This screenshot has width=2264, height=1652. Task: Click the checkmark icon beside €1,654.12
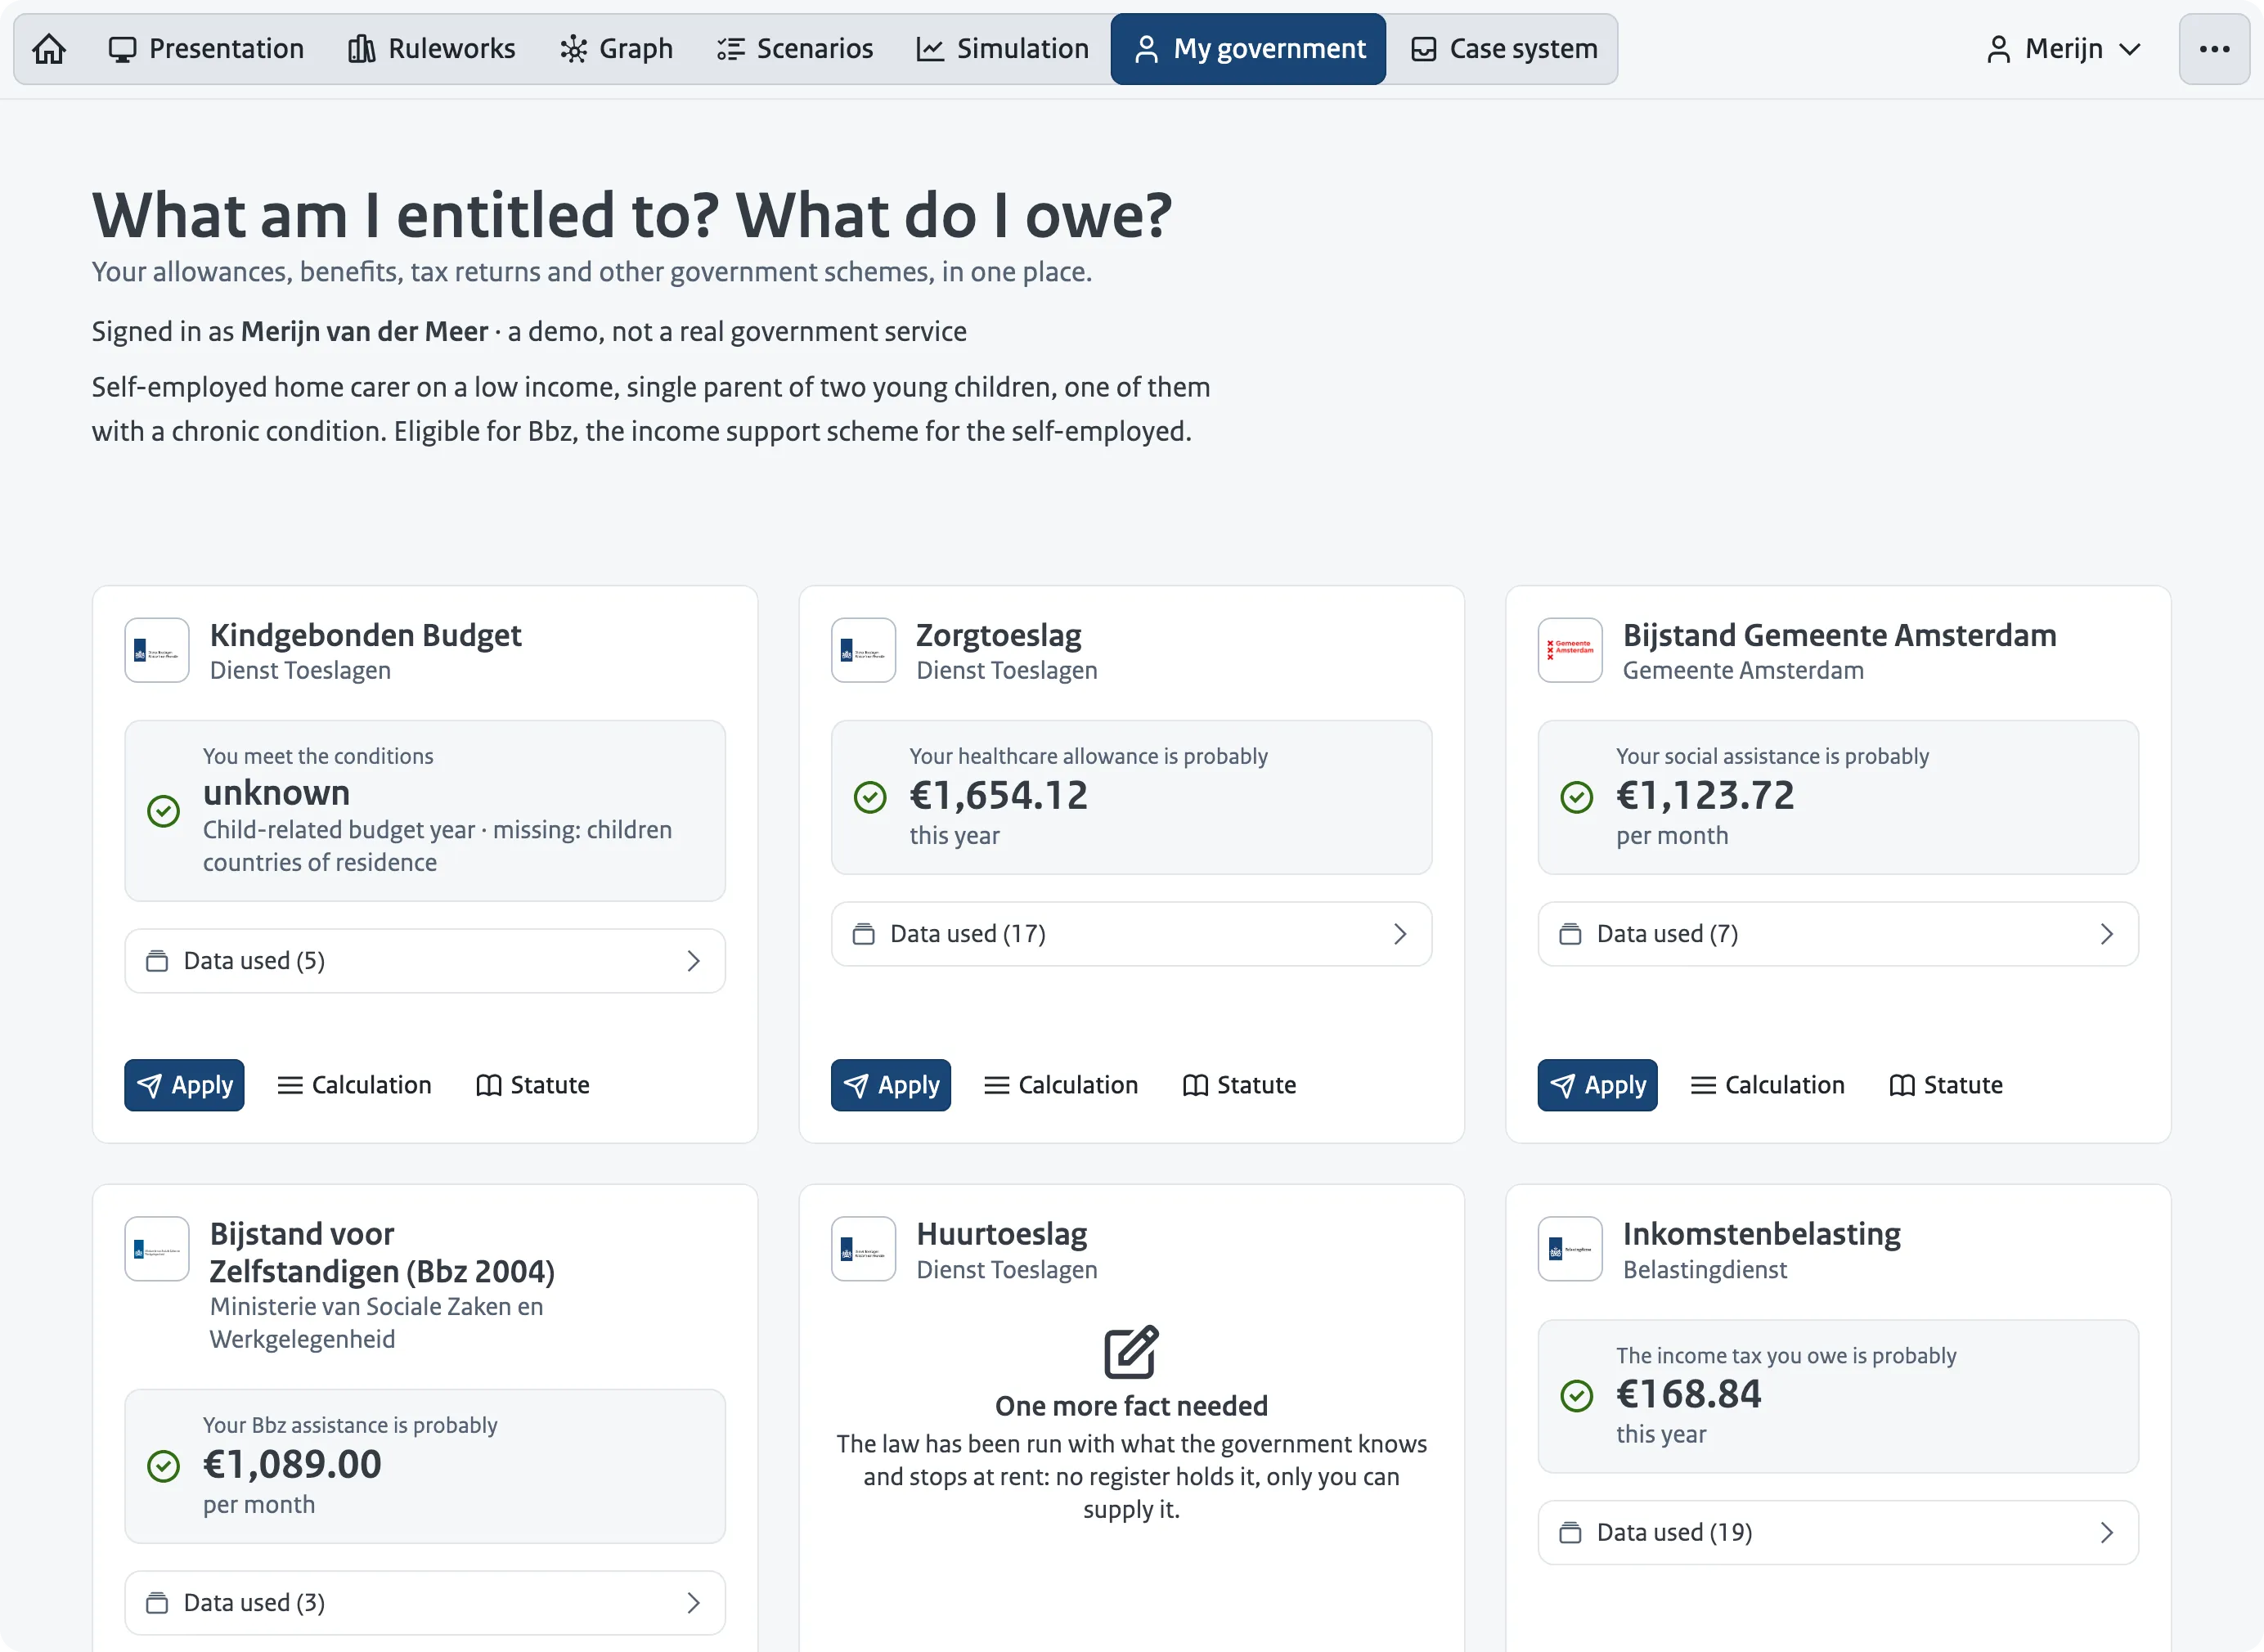pyautogui.click(x=870, y=797)
